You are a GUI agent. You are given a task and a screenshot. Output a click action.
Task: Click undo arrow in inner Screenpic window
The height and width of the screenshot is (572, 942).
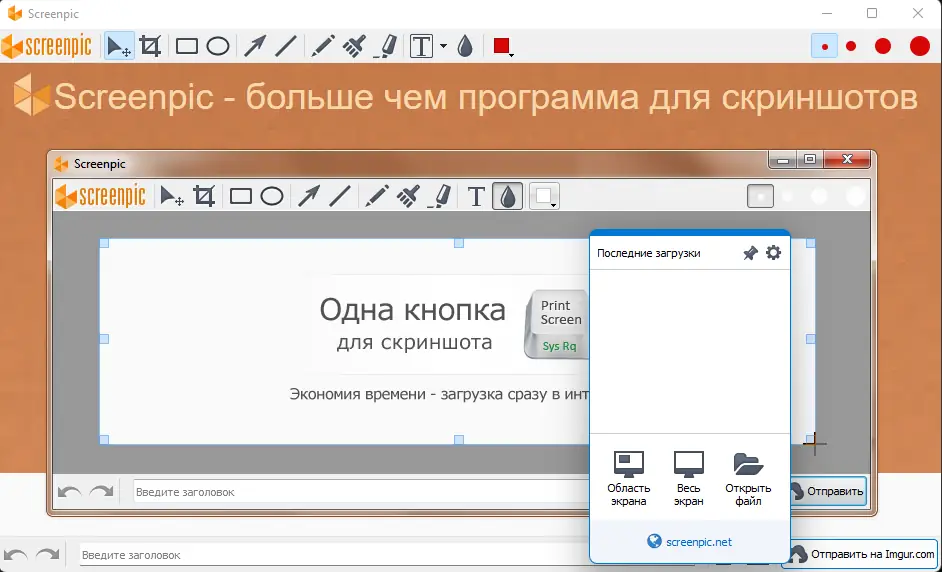[x=70, y=491]
